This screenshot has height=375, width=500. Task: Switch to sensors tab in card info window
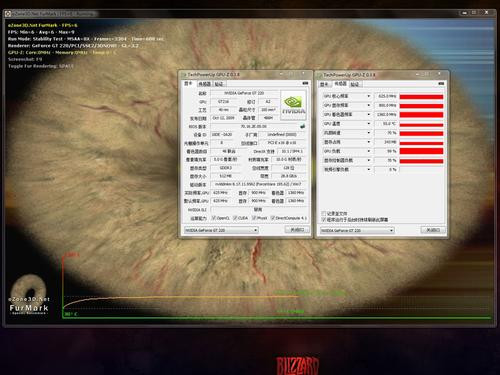tap(205, 84)
